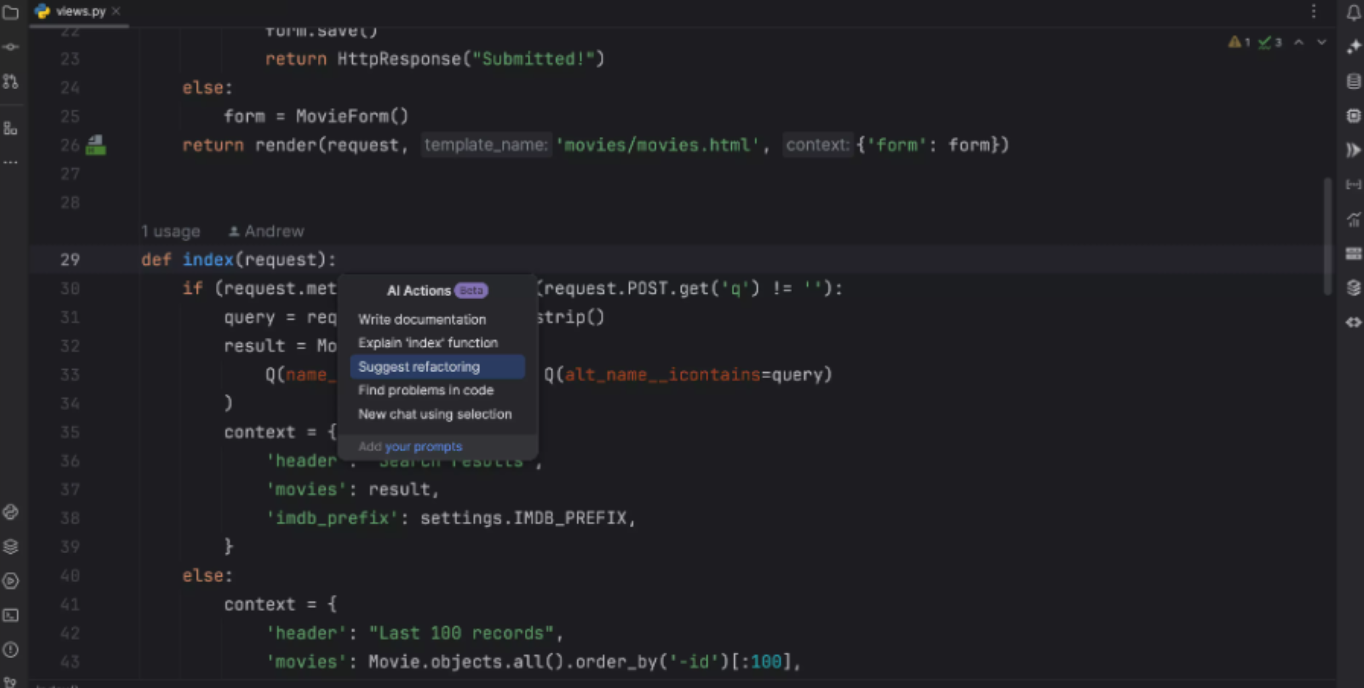This screenshot has height=688, width=1364.
Task: Open the Problems tool window
Action: (10, 650)
